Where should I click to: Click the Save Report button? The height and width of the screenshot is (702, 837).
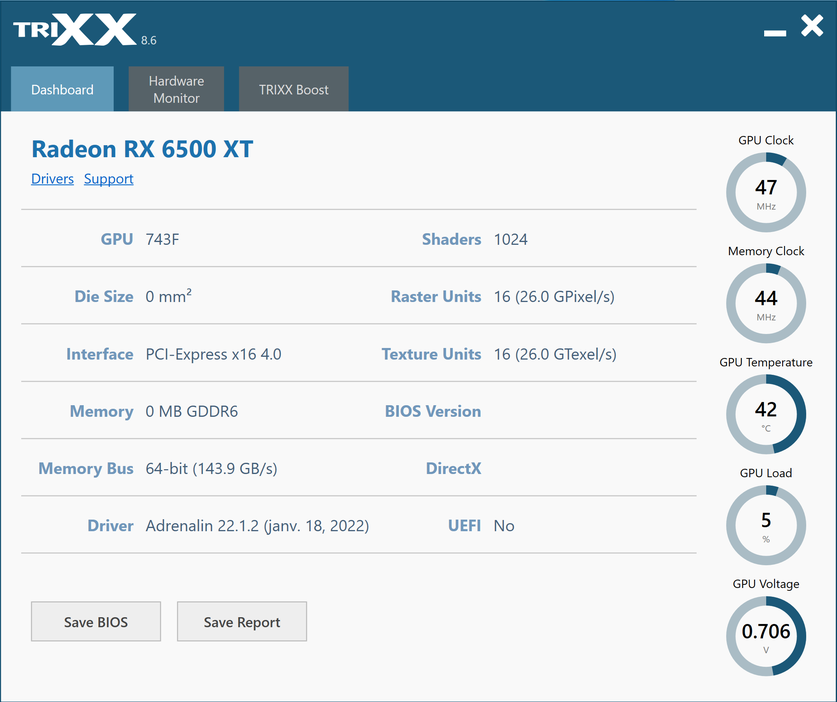pyautogui.click(x=242, y=621)
